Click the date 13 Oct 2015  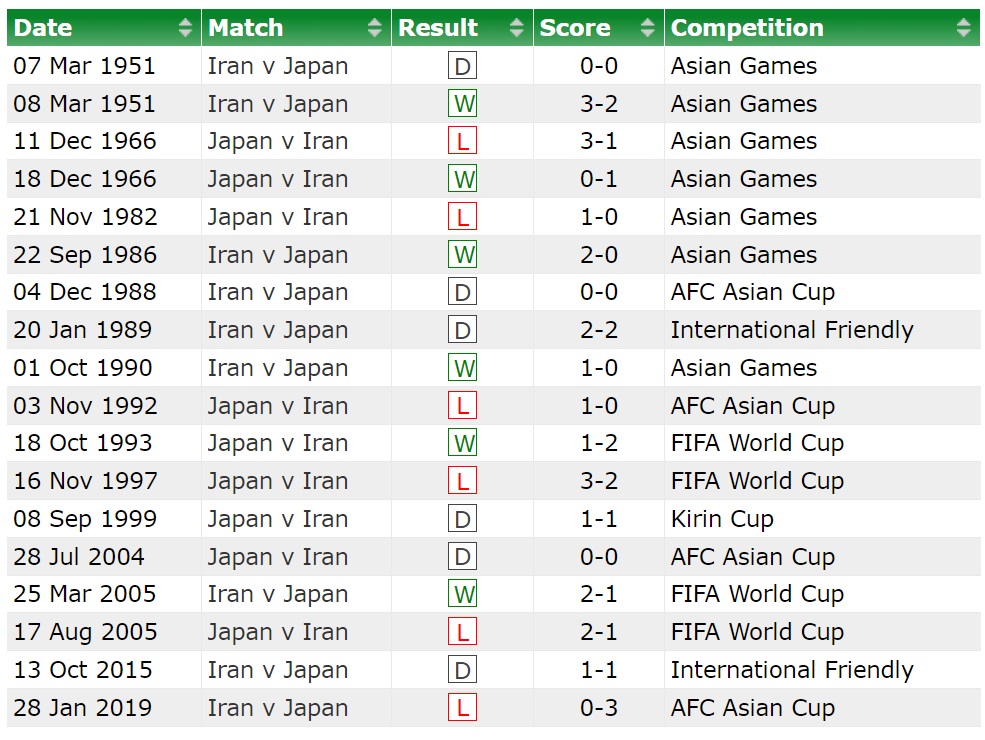[83, 670]
